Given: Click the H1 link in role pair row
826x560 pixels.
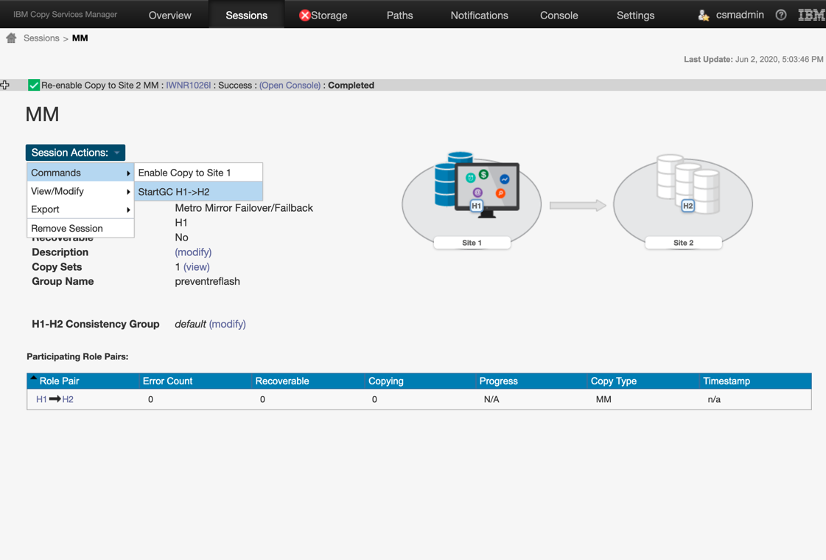Looking at the screenshot, I should 42,399.
